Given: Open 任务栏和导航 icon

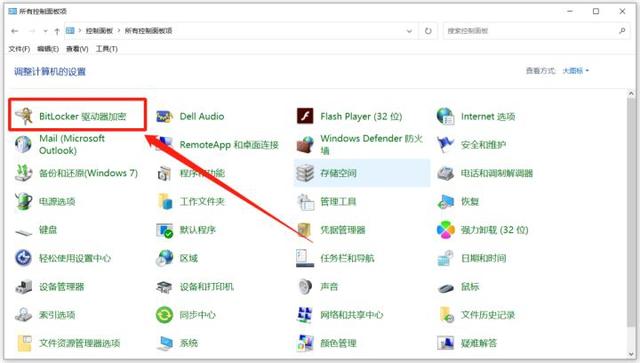Looking at the screenshot, I should coord(305,258).
